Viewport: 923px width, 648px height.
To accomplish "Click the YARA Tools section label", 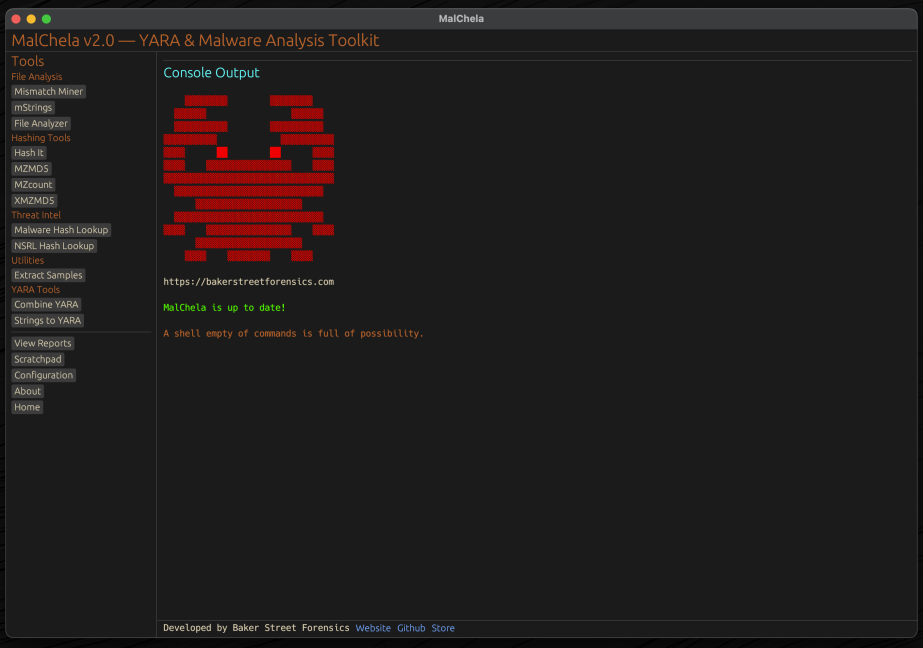I will point(35,290).
